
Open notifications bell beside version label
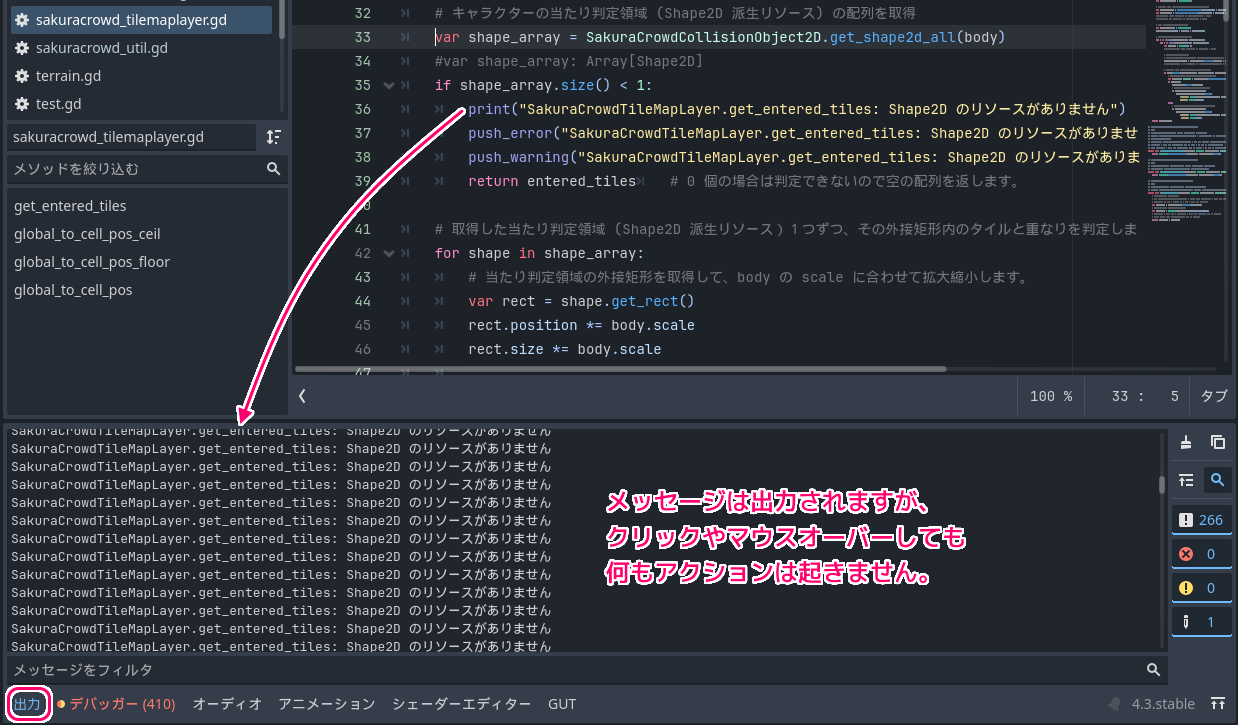click(x=1115, y=704)
